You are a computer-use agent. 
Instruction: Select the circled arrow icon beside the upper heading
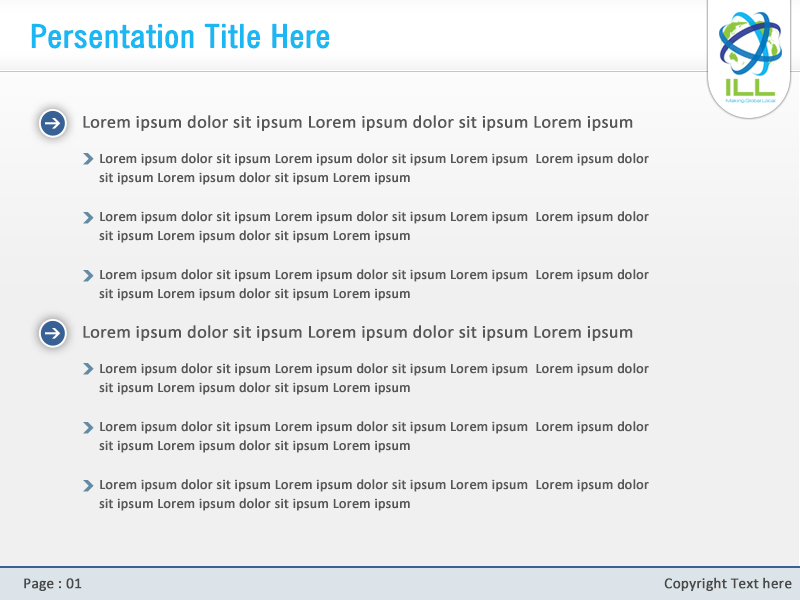click(53, 123)
